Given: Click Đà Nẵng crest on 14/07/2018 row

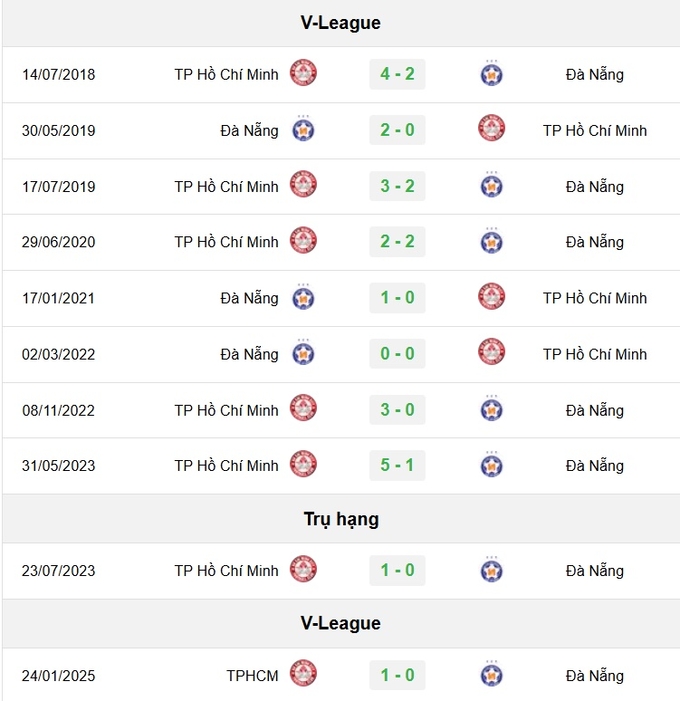Looking at the screenshot, I should pyautogui.click(x=491, y=73).
